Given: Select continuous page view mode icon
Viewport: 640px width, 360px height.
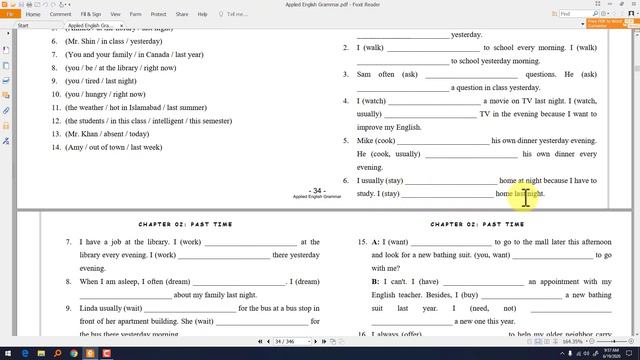Looking at the screenshot, I should (x=538, y=341).
